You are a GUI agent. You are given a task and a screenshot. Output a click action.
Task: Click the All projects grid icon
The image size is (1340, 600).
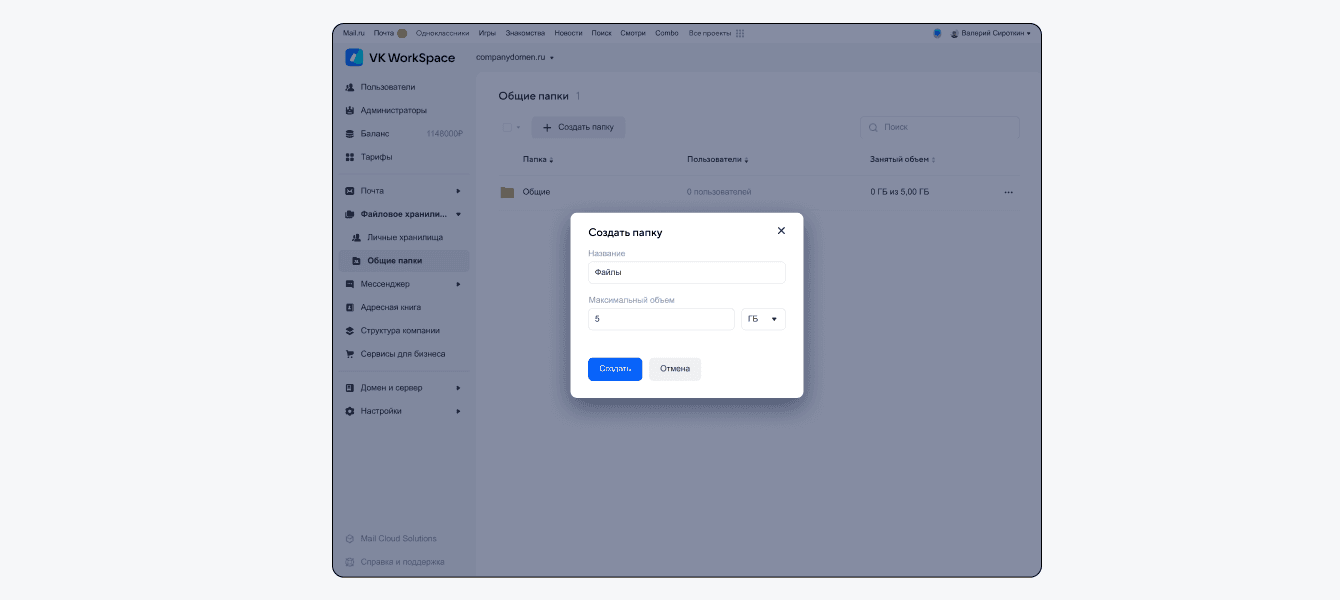point(740,33)
